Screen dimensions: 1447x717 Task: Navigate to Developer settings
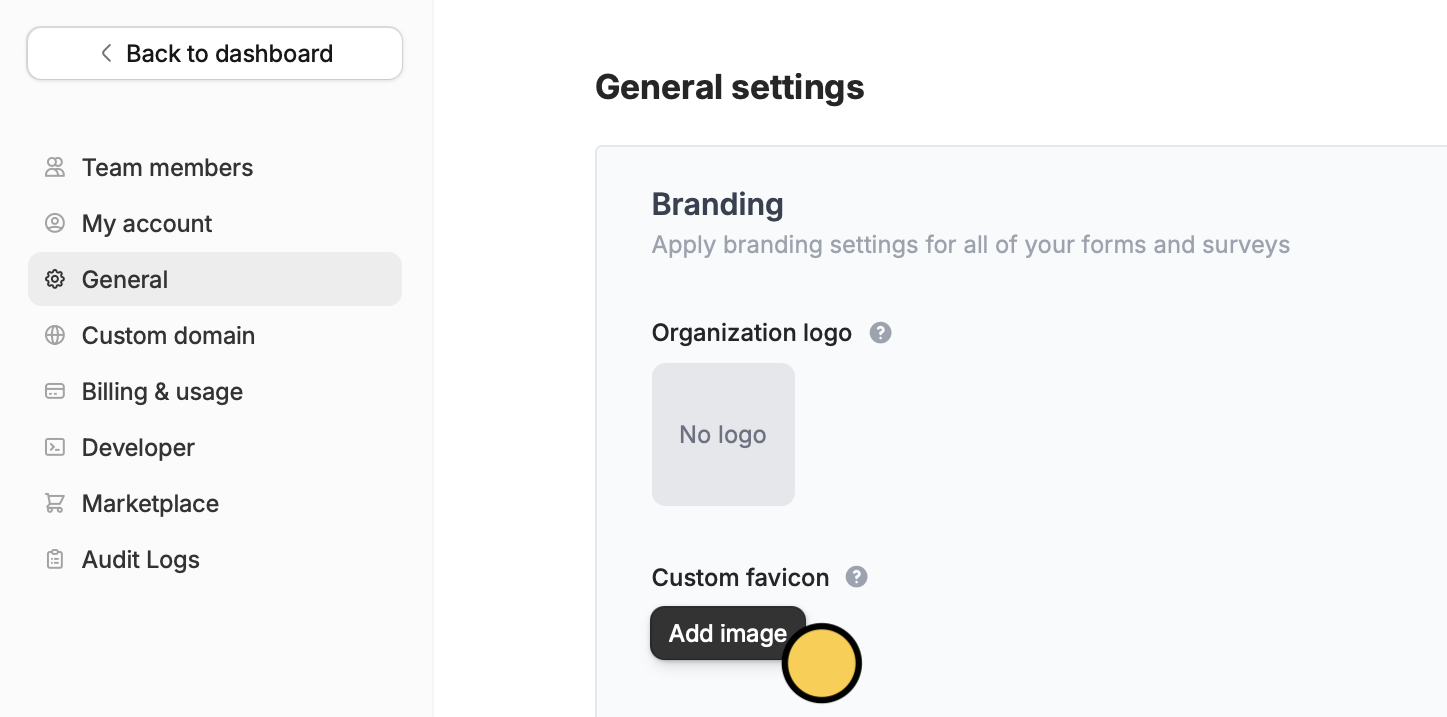[138, 447]
